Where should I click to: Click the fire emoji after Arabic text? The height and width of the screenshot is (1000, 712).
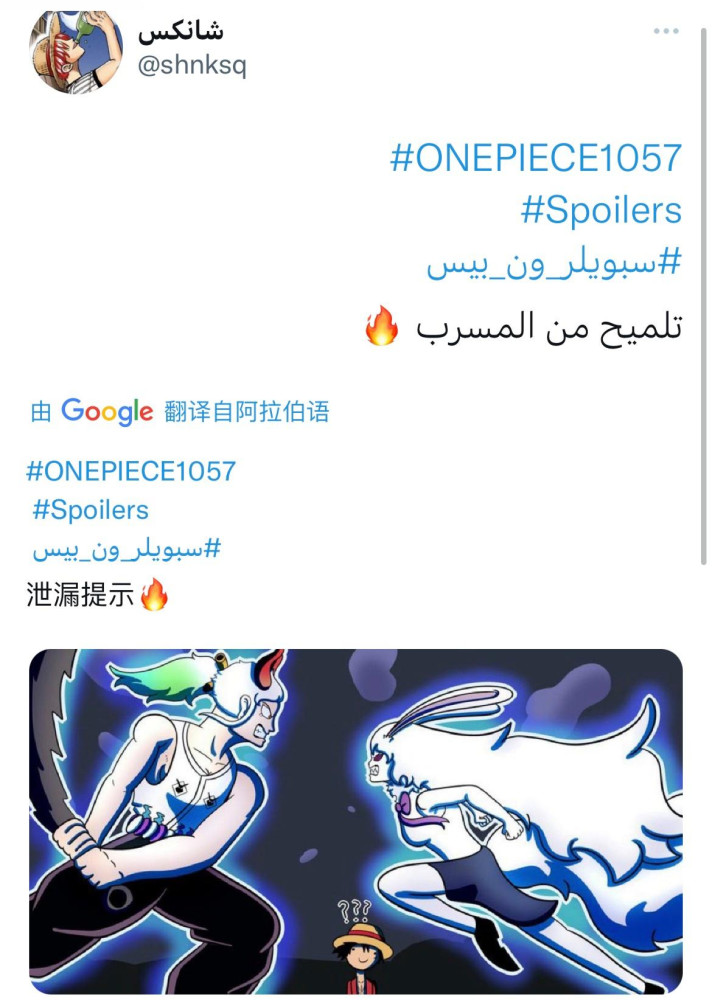(x=382, y=326)
